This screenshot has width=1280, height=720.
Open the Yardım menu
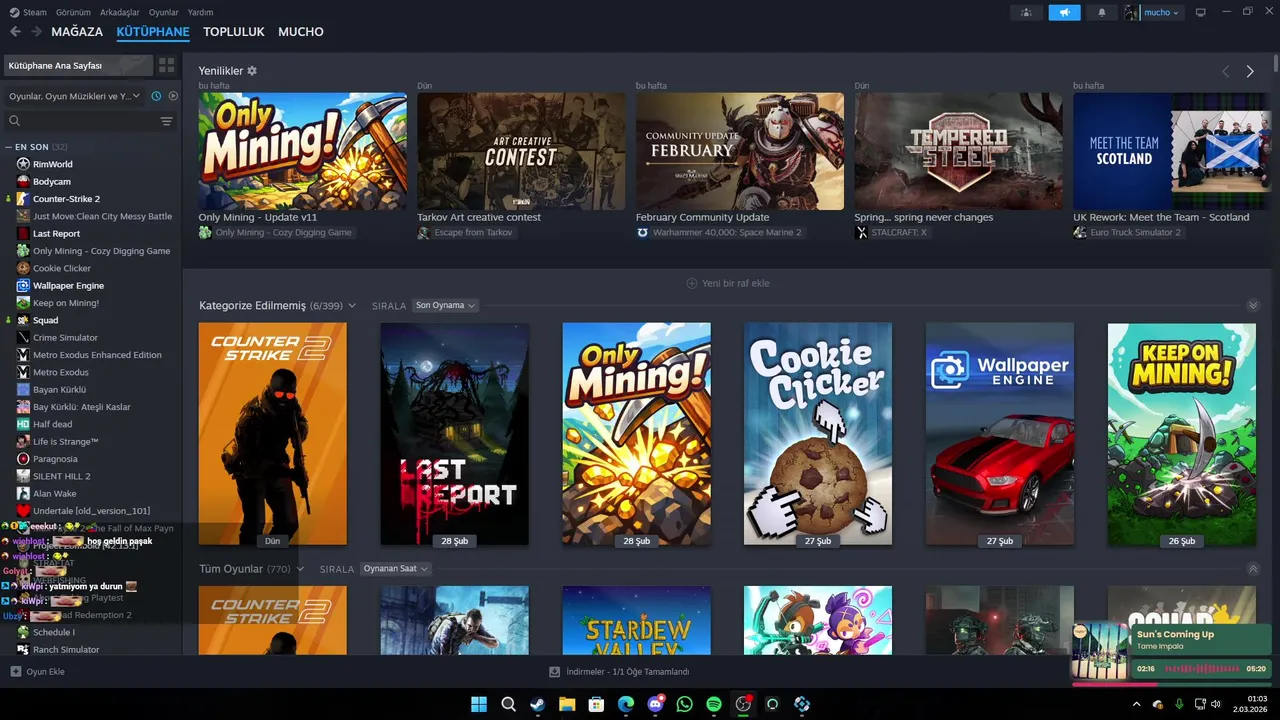coord(200,12)
